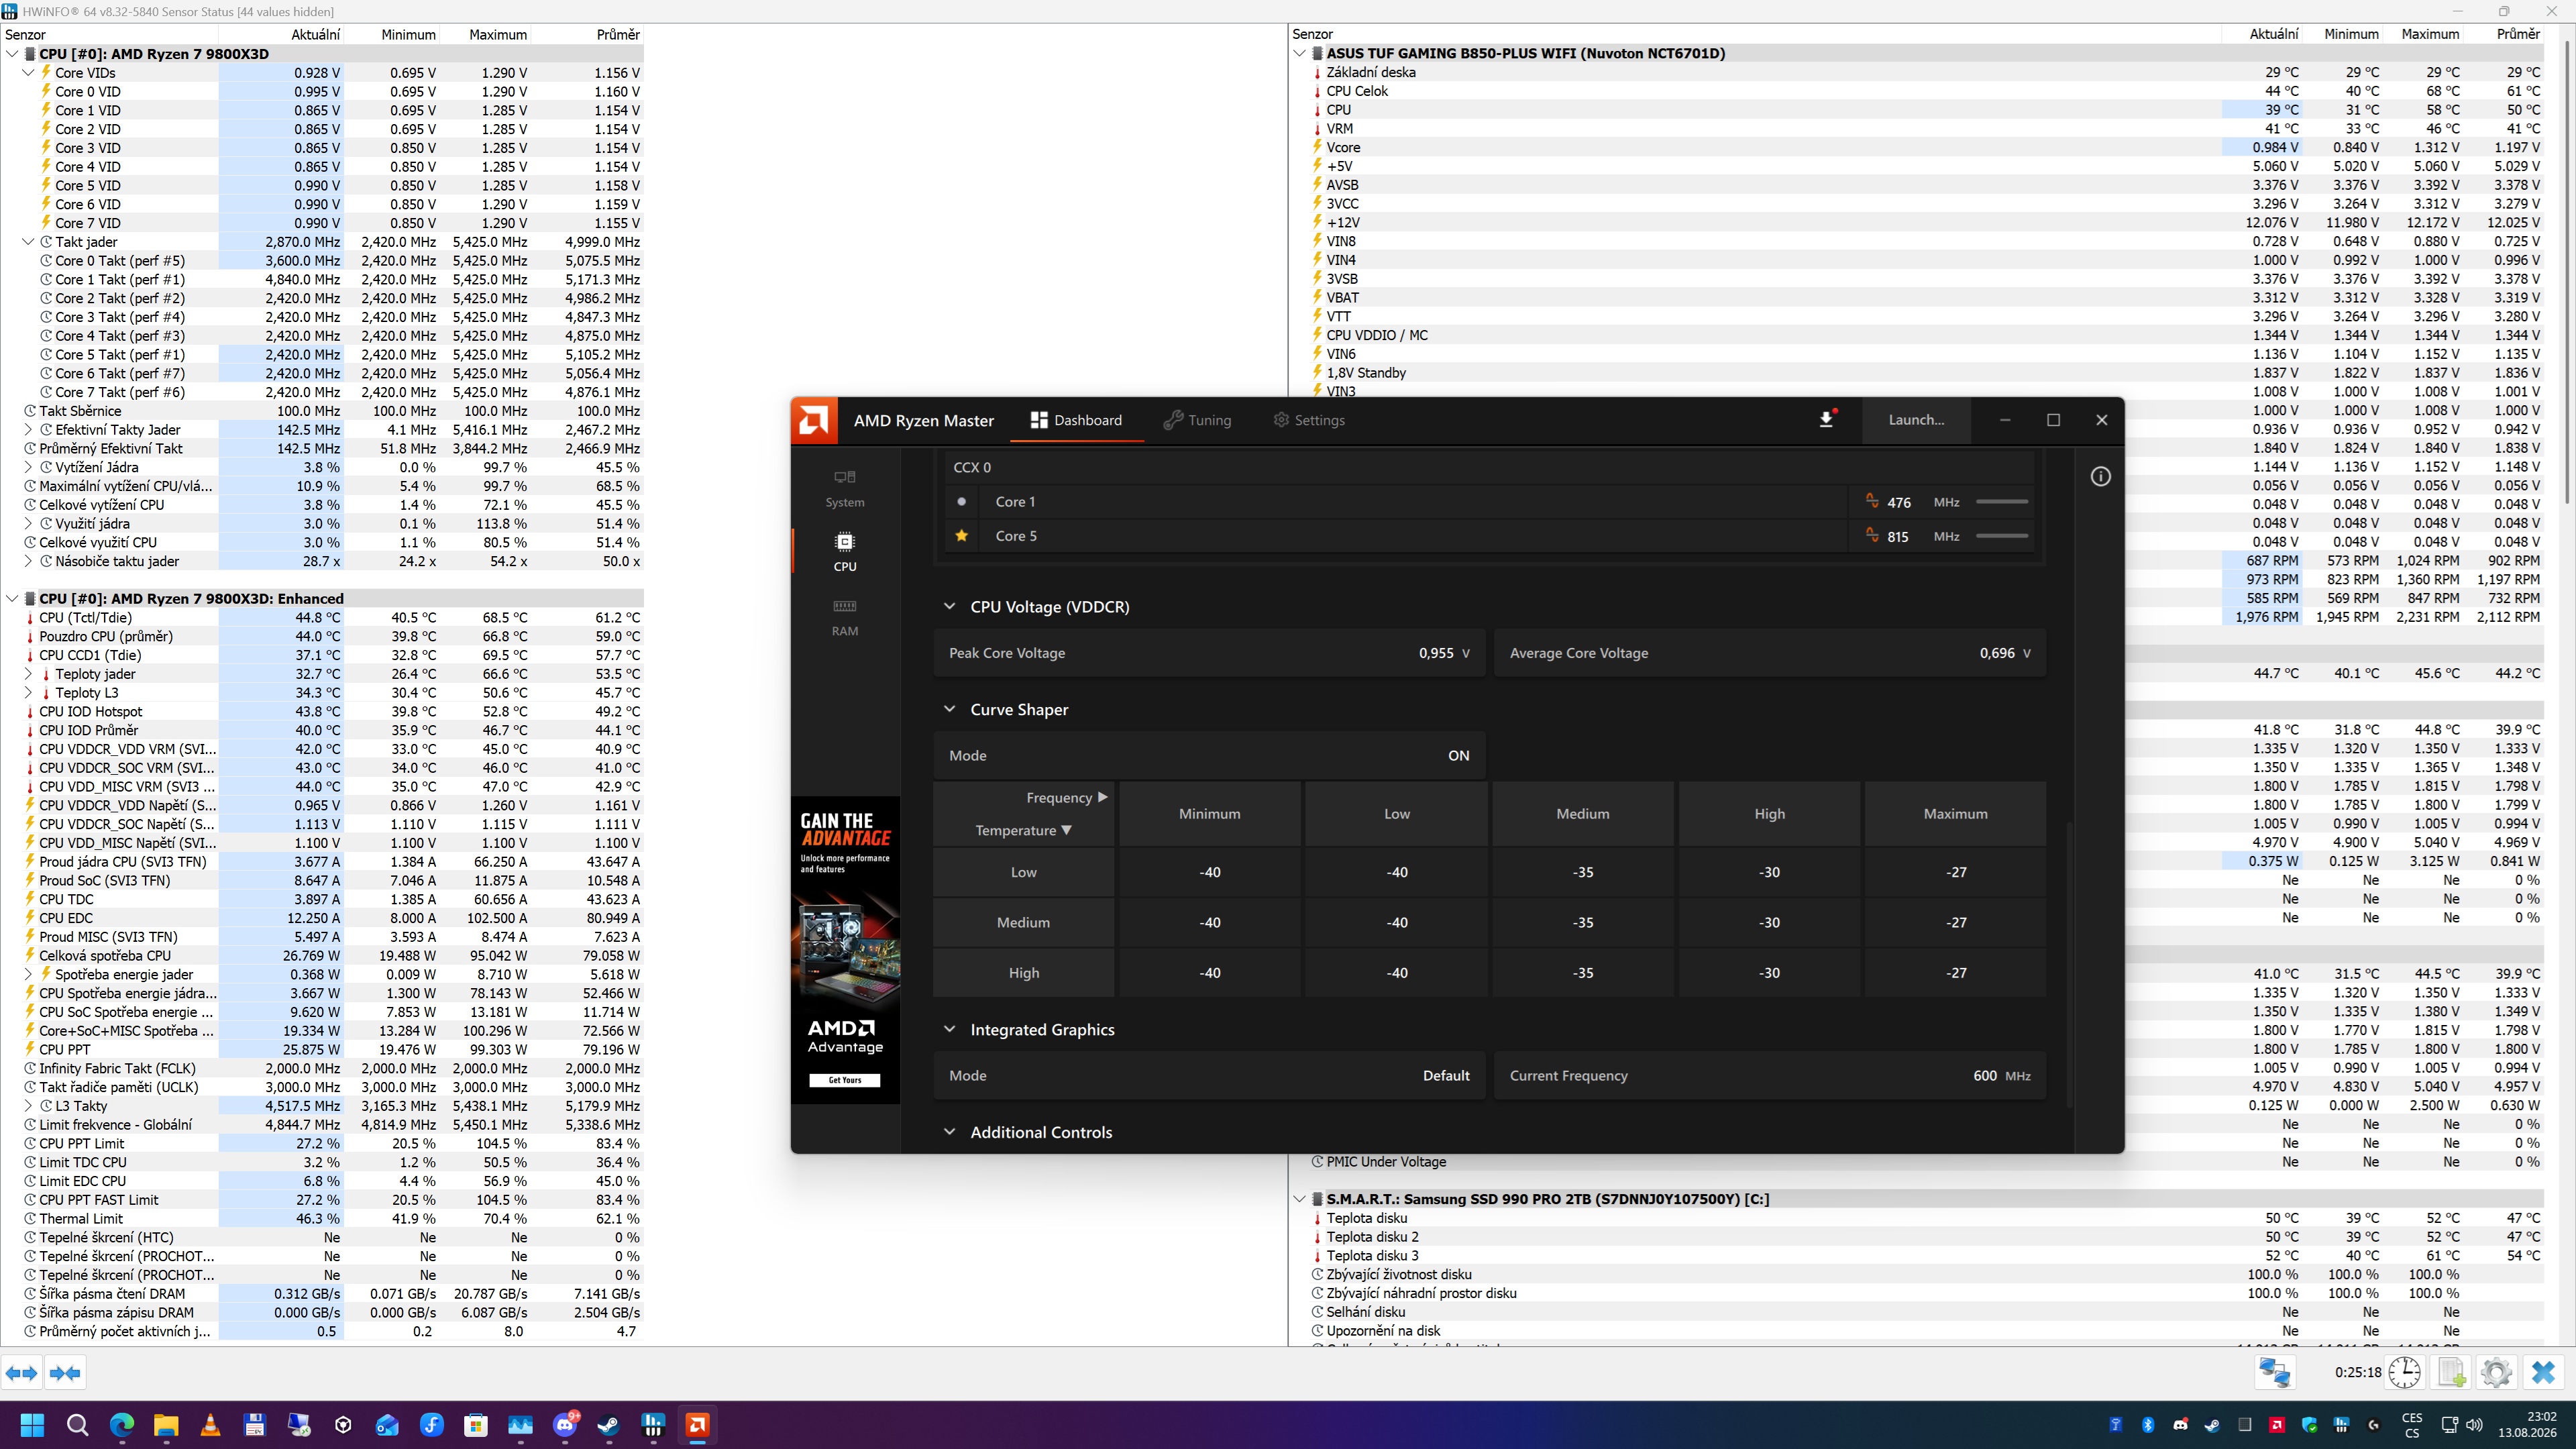2576x1449 pixels.
Task: Open VLC media player from the taskbar
Action: (x=210, y=1425)
